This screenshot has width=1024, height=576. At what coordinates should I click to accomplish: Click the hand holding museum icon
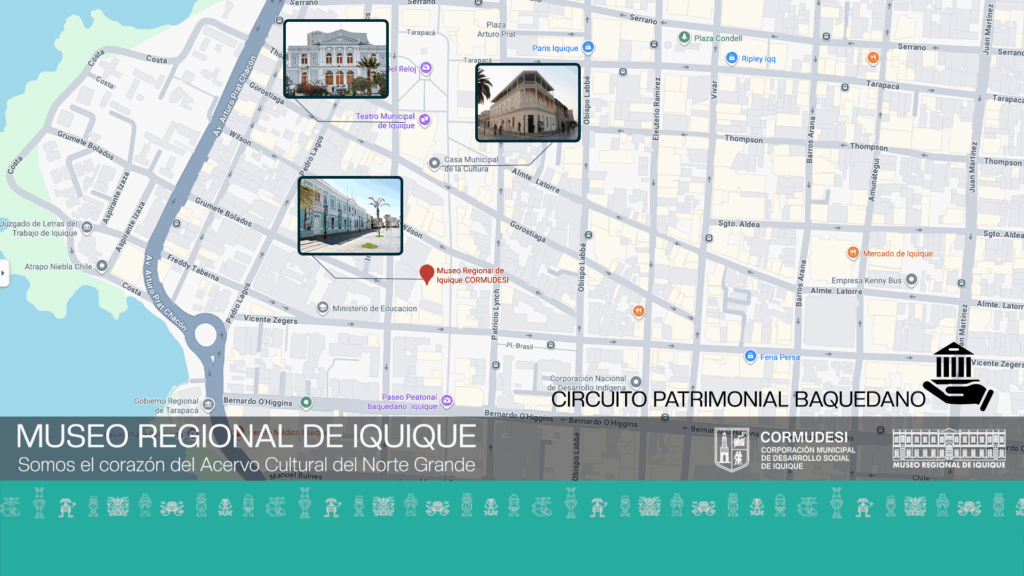point(958,377)
